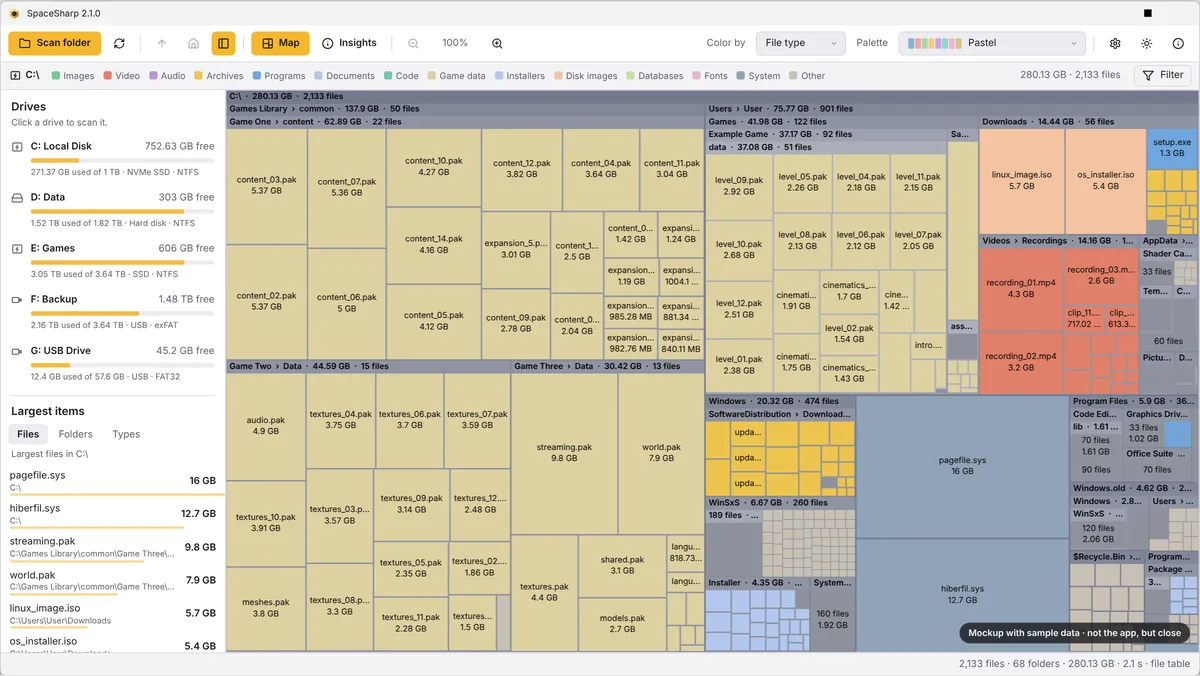
Task: Click the Video legend color swatch
Action: pyautogui.click(x=108, y=76)
